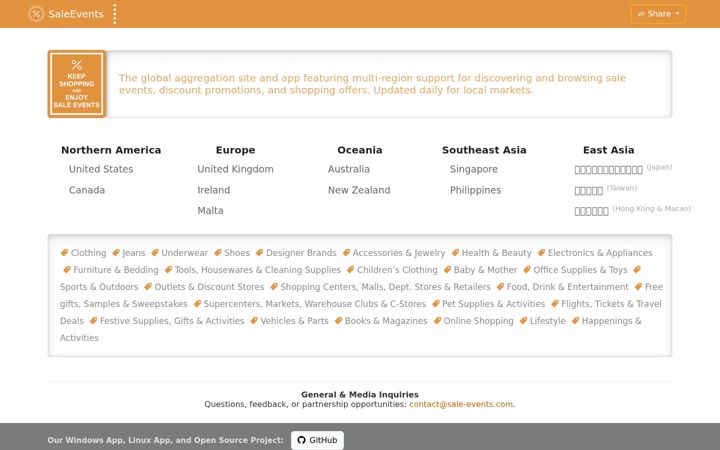
Task: Select the Taiwan region link
Action: coord(605,190)
